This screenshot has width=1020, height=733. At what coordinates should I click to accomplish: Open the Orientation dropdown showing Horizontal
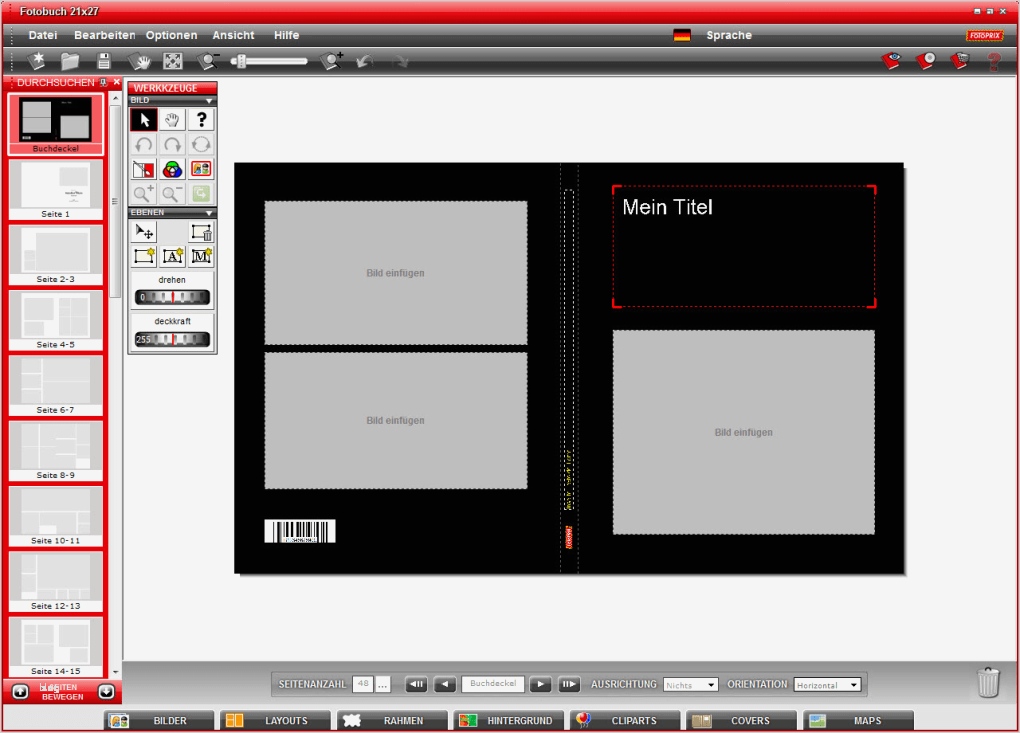click(x=827, y=685)
